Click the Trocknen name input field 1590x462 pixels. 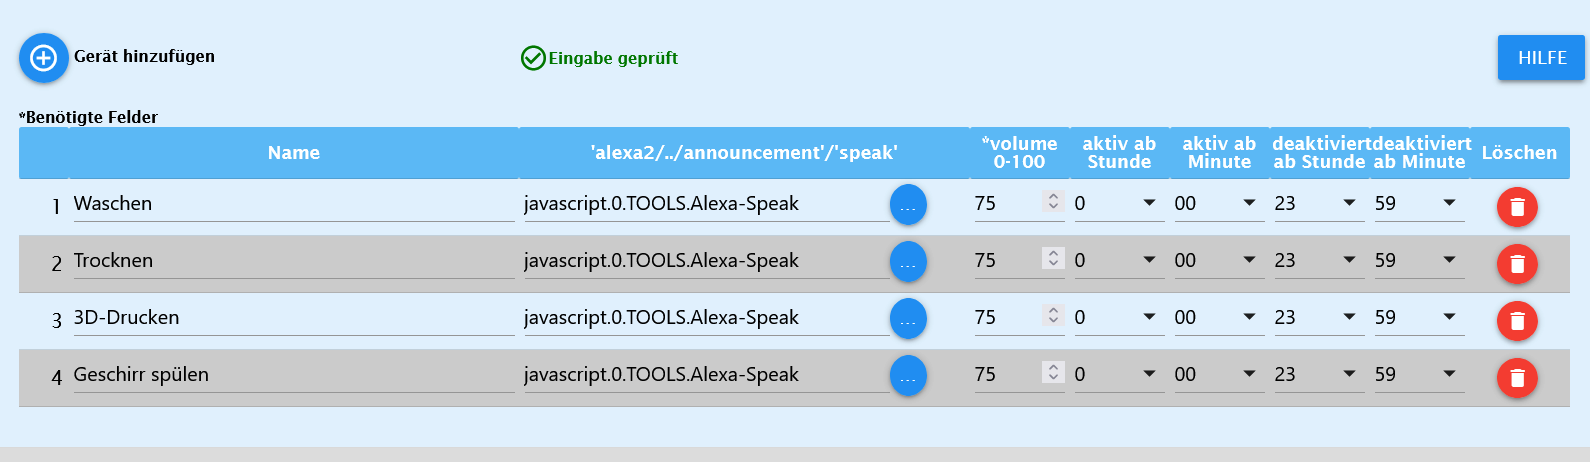[294, 261]
